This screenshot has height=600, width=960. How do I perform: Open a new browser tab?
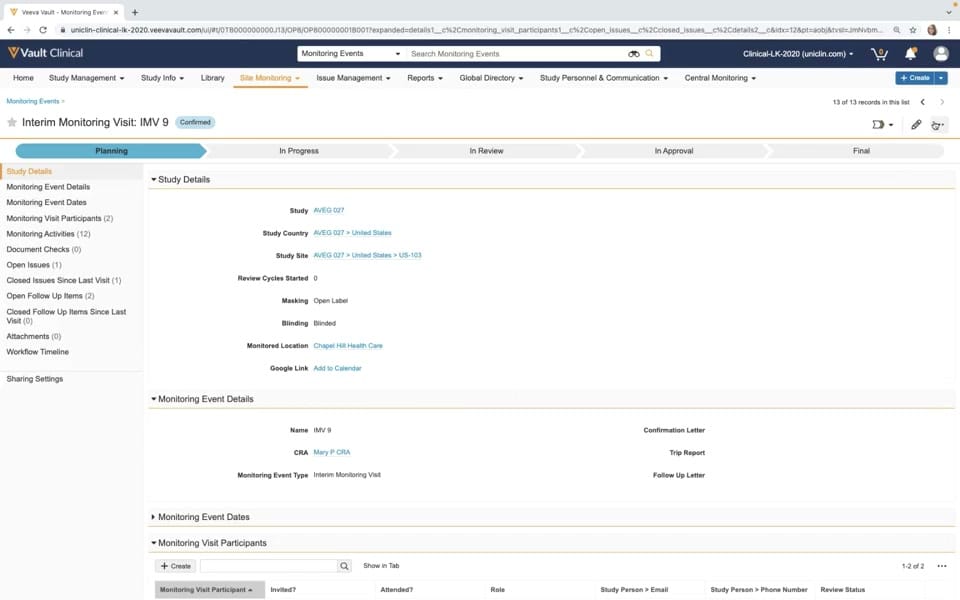tap(135, 12)
